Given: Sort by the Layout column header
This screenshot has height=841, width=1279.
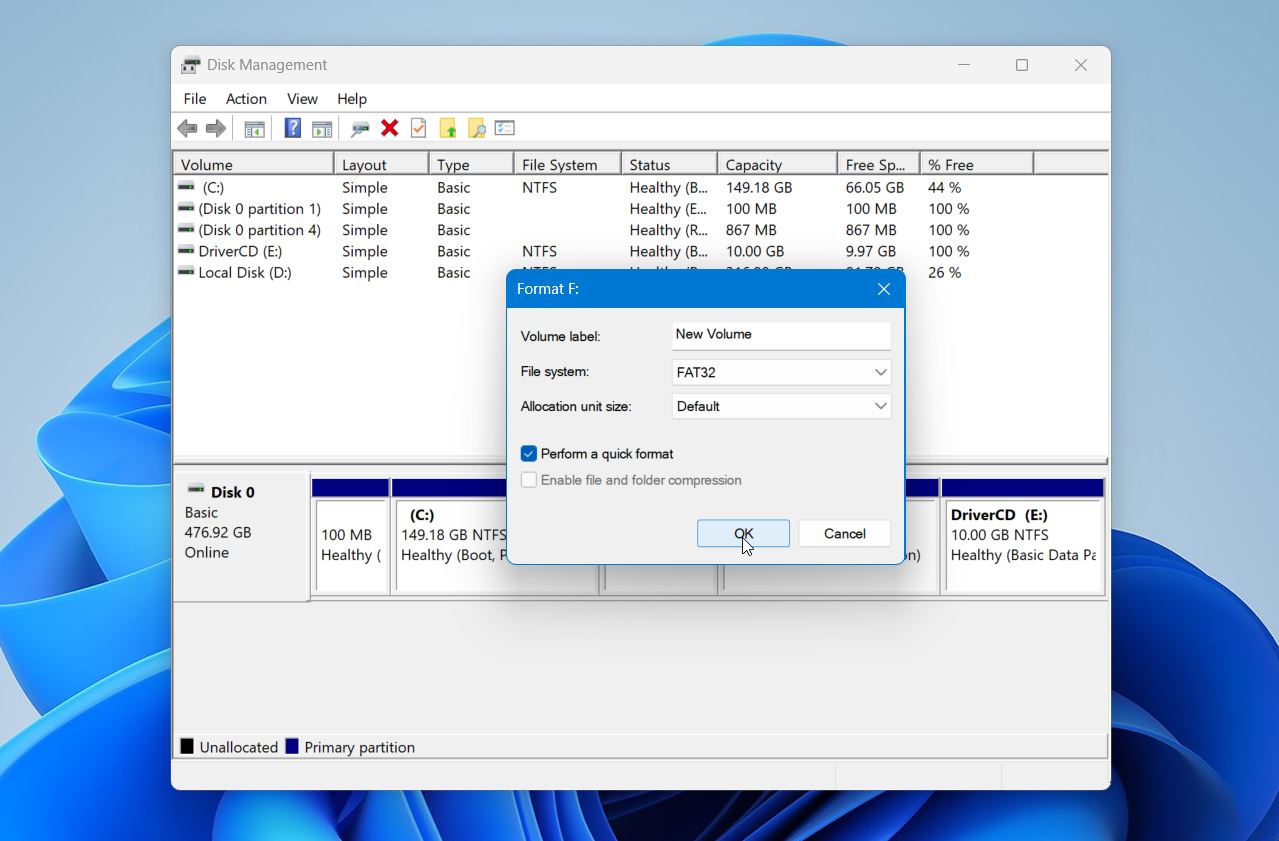Looking at the screenshot, I should (x=382, y=164).
